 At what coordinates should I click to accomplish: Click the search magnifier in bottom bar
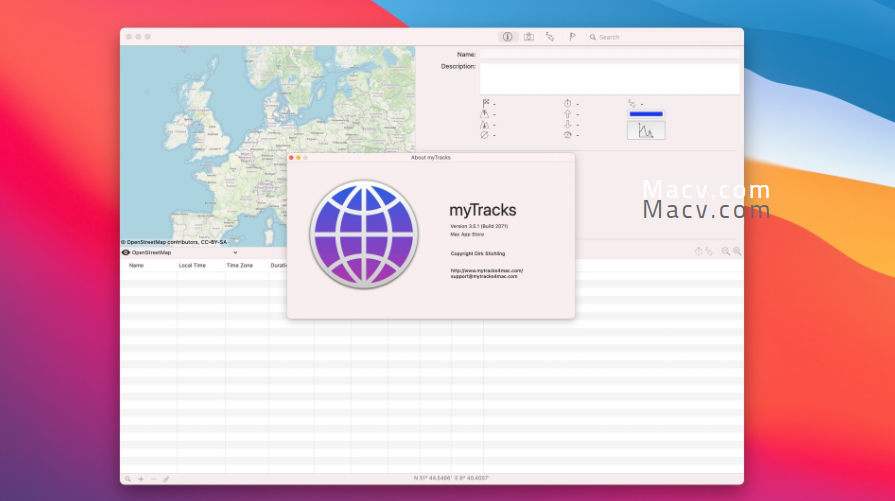[x=128, y=479]
